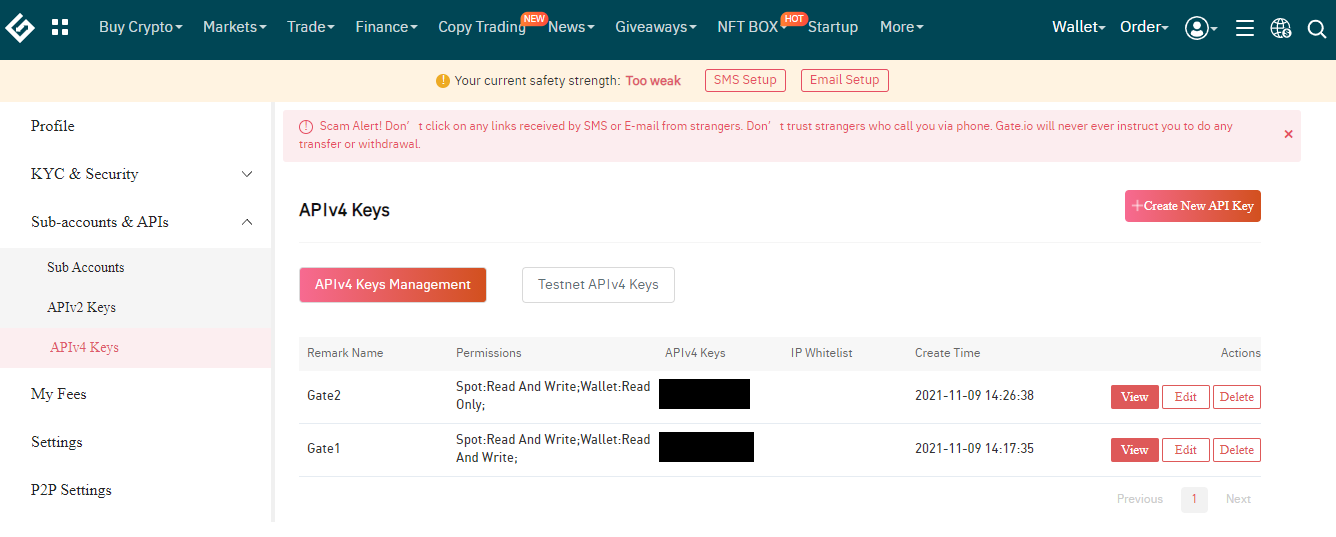The image size is (1336, 537).
Task: Click Gate2 permissions text
Action: [553, 396]
